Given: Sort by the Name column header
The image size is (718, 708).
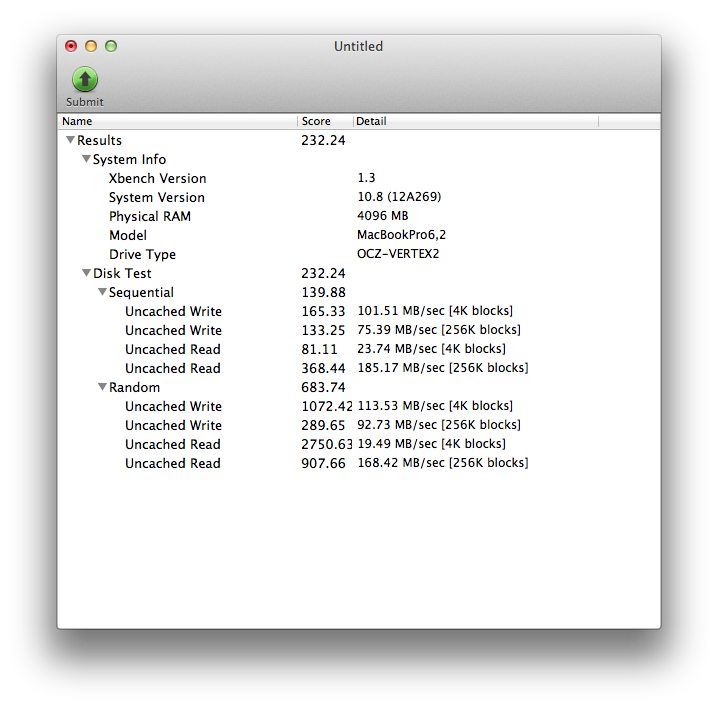Looking at the screenshot, I should point(178,121).
